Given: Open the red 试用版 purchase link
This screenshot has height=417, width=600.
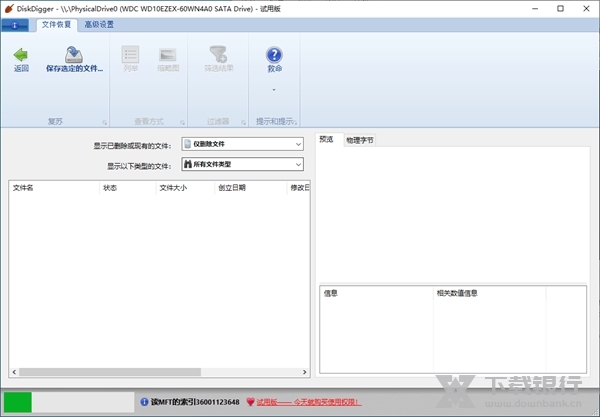Looking at the screenshot, I should point(308,402).
